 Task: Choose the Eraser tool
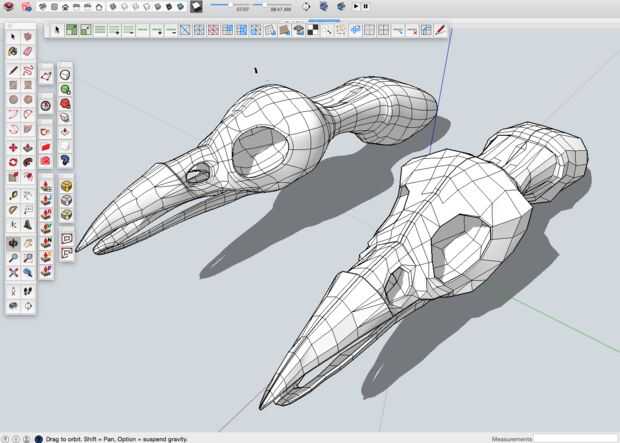point(27,51)
